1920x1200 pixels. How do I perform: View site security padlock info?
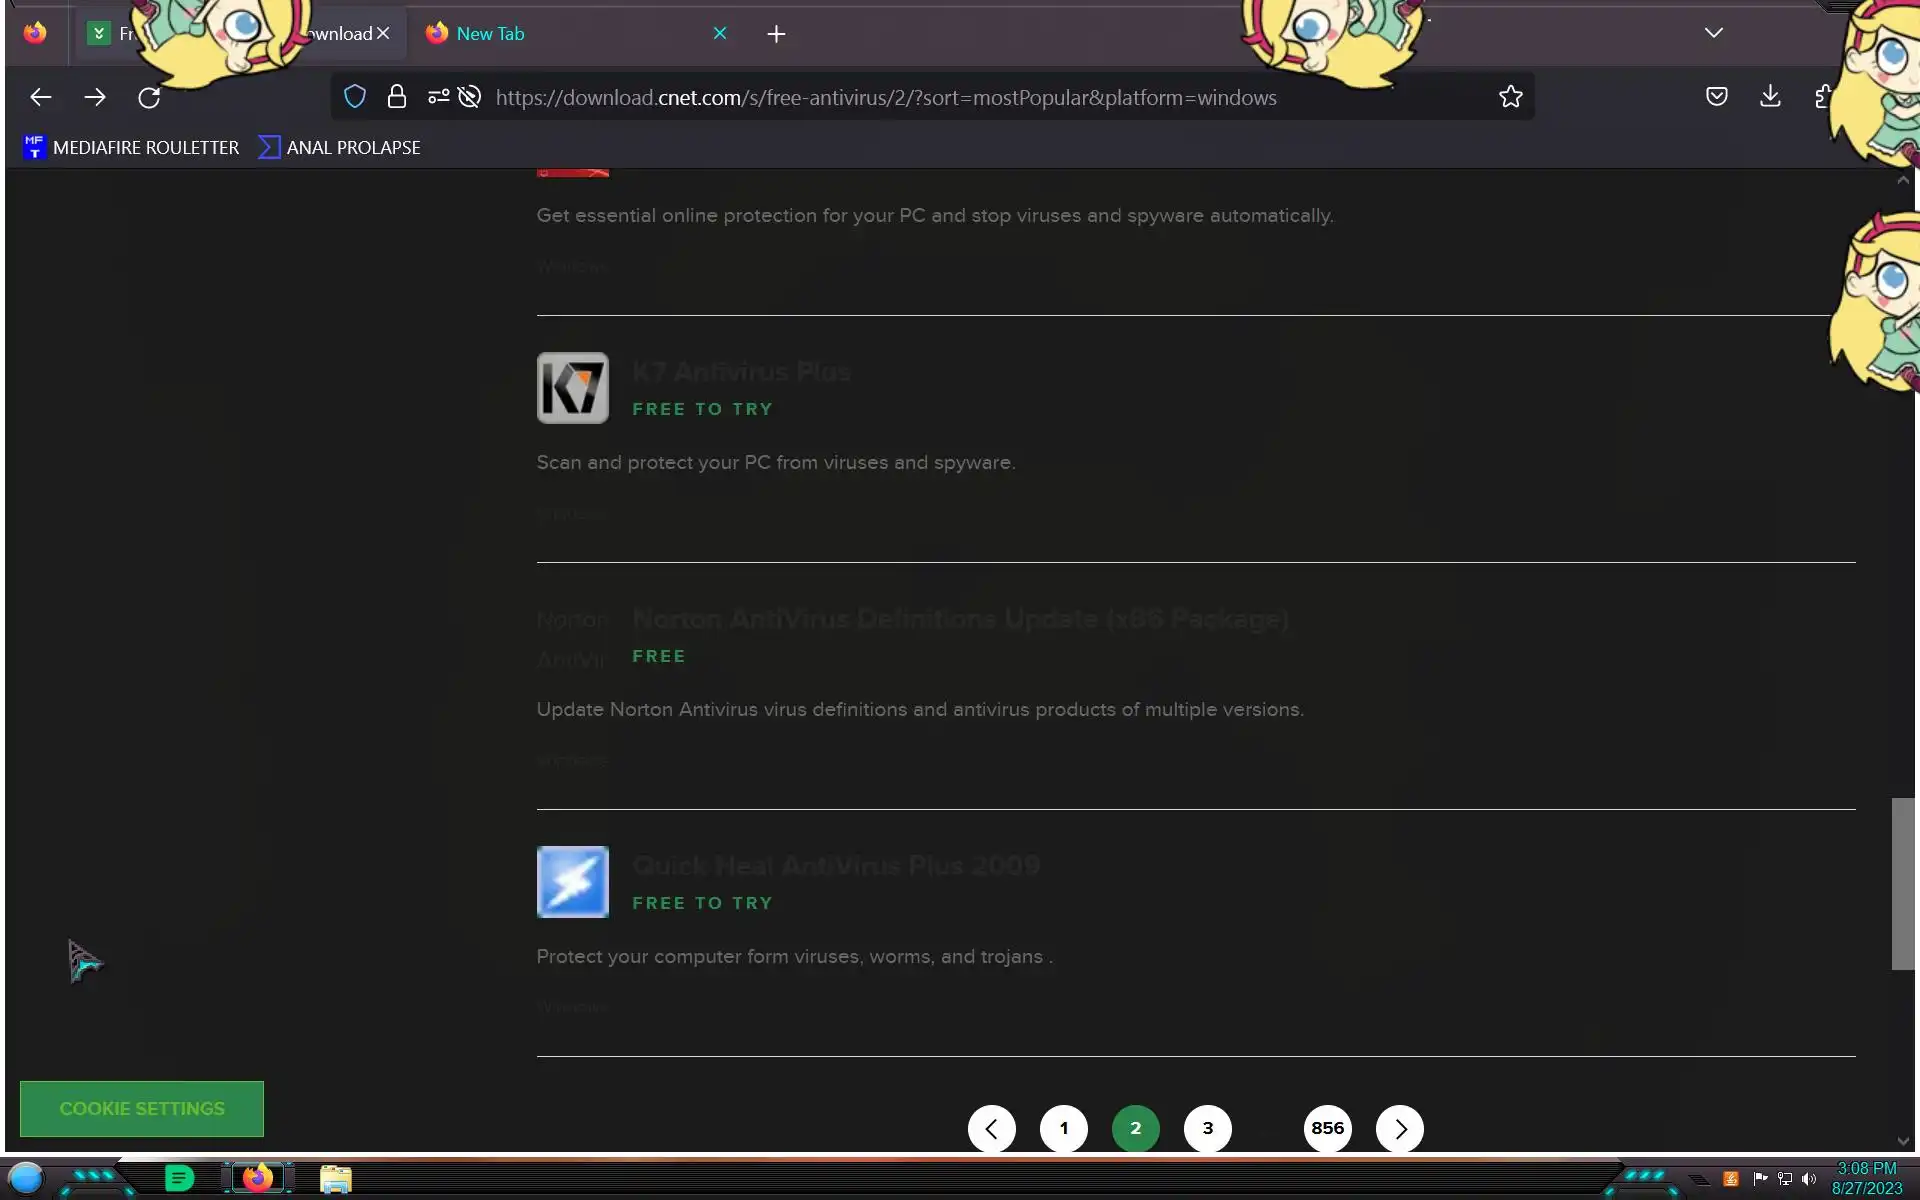click(x=397, y=97)
